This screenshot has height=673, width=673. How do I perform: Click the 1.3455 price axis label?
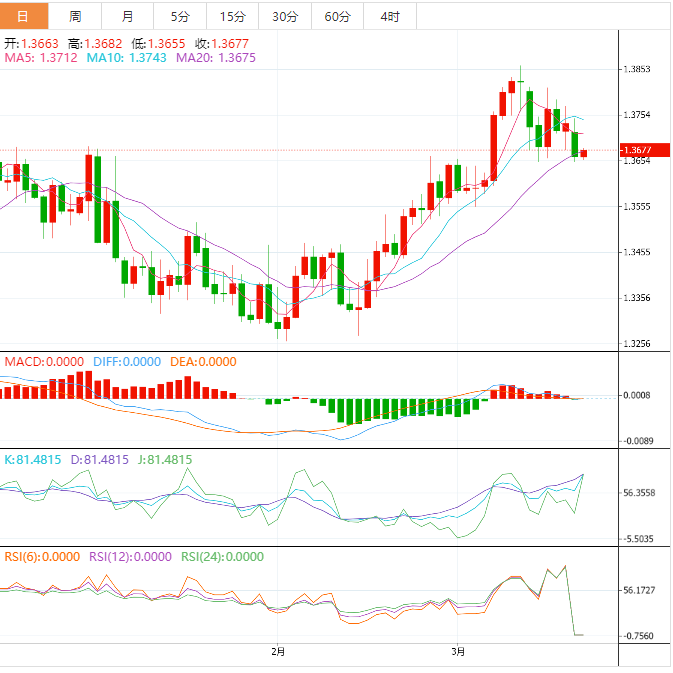pyautogui.click(x=637, y=252)
